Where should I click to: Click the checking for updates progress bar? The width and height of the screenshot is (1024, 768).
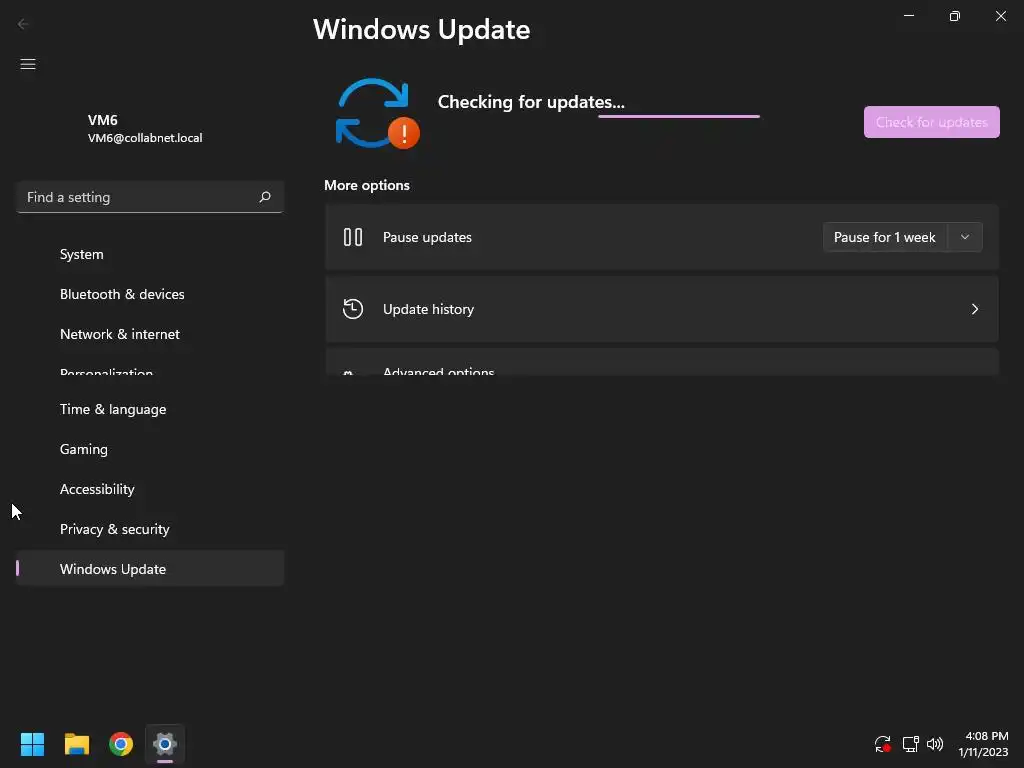pos(679,116)
